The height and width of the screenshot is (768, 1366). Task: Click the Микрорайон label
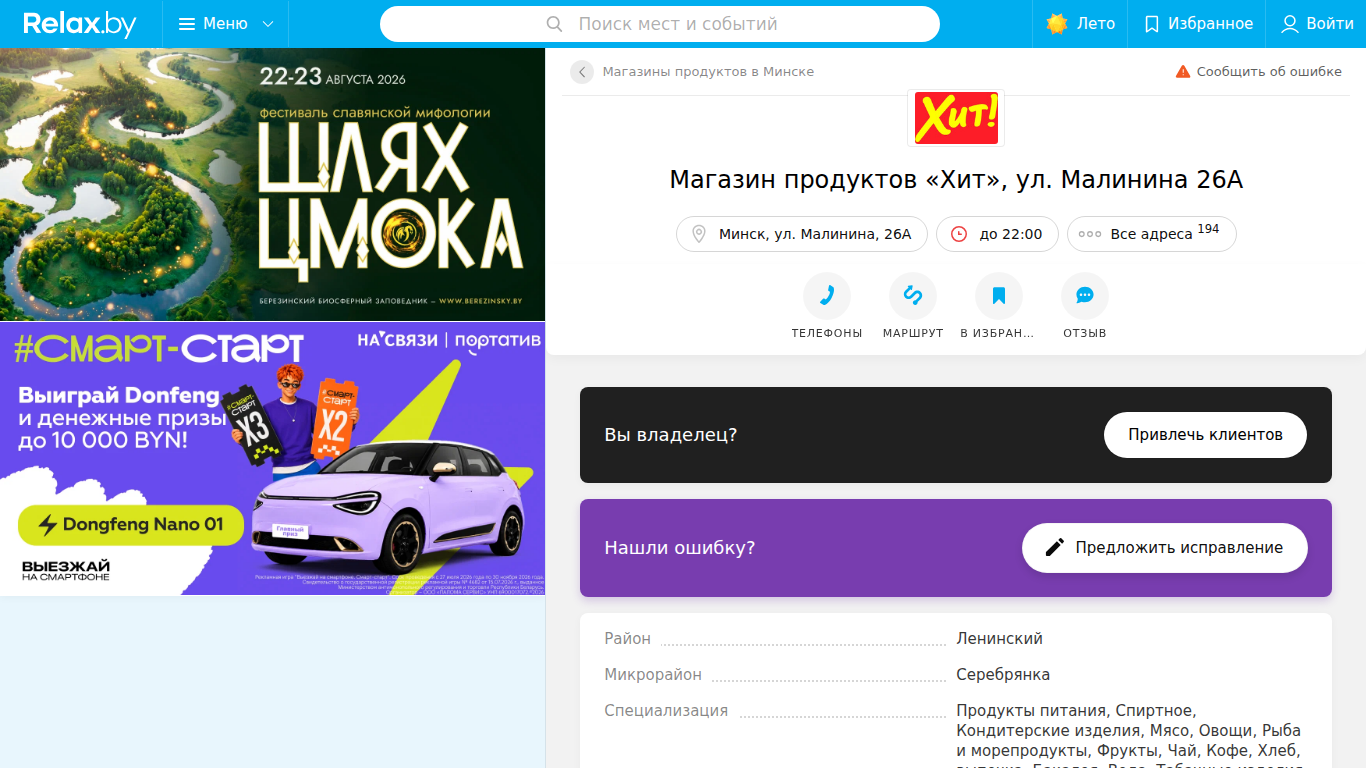653,674
